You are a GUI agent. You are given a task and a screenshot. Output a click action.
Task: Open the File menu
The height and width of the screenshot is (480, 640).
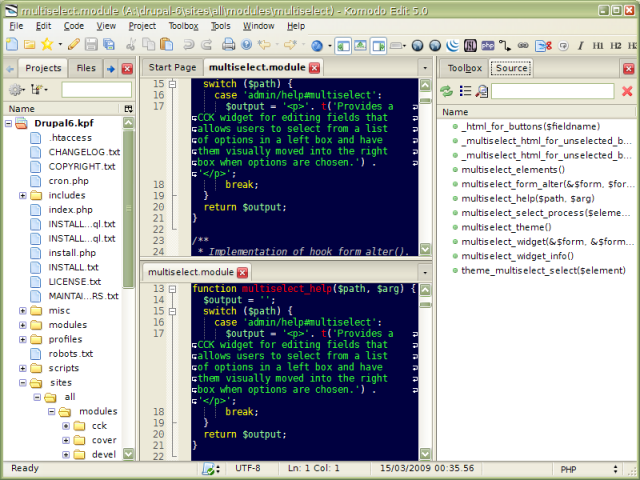[x=16, y=26]
